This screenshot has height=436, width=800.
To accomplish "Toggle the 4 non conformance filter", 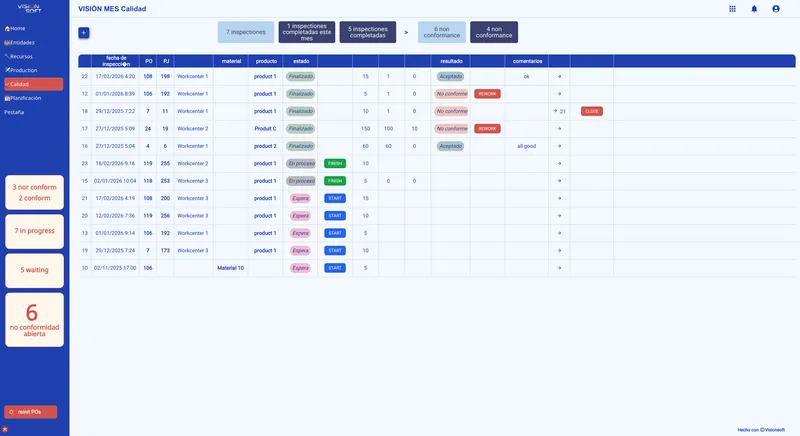I will [494, 32].
